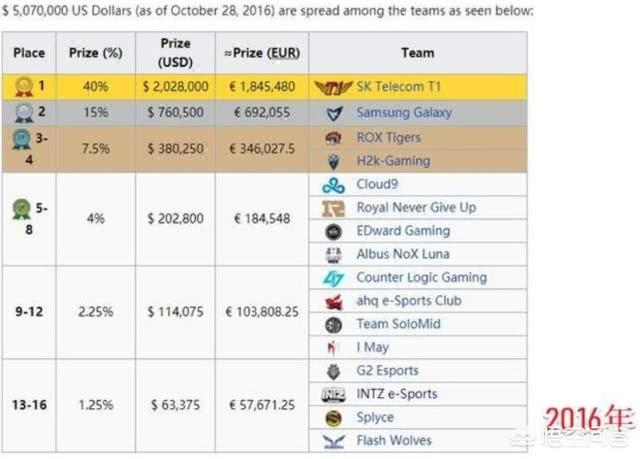Click the SK Telecom T1 team logo
This screenshot has height=459, width=640.
333,87
